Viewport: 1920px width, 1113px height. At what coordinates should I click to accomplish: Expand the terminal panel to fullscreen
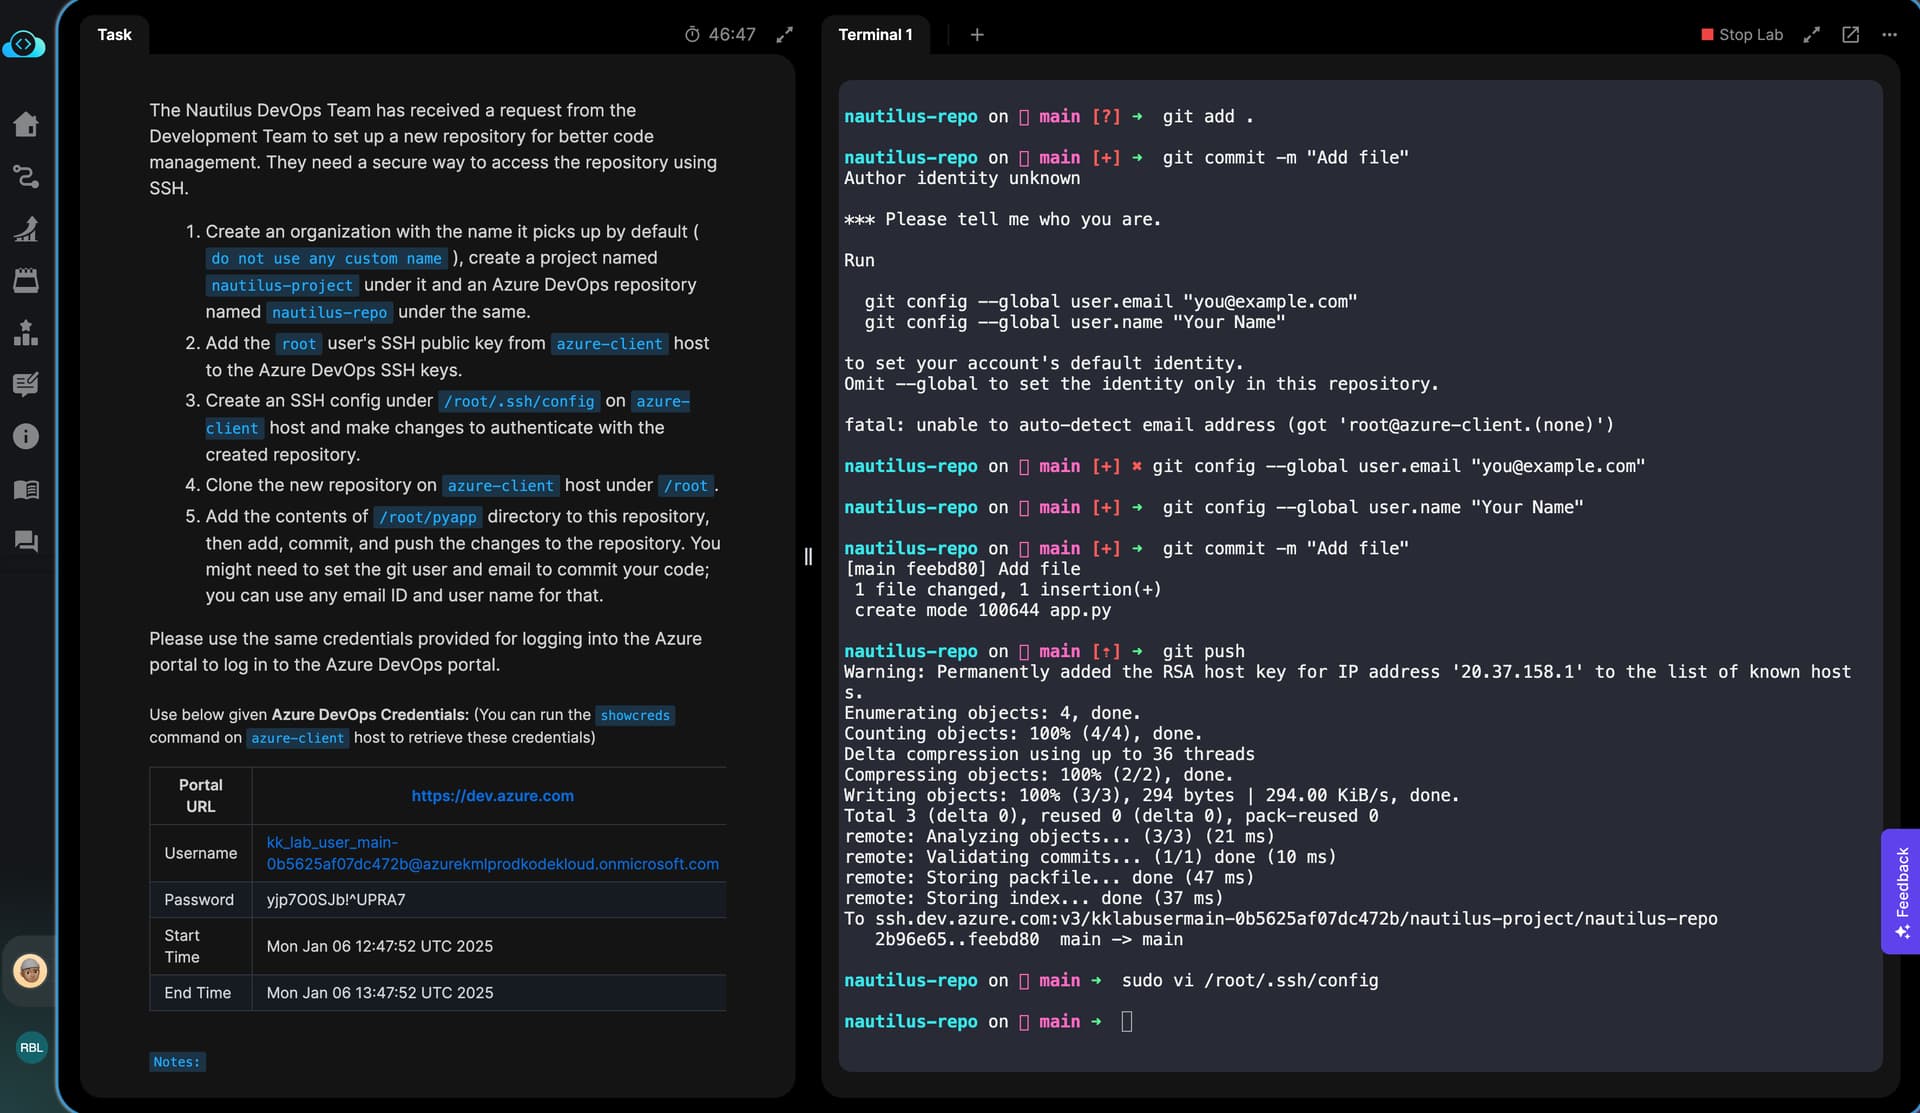(x=1811, y=35)
